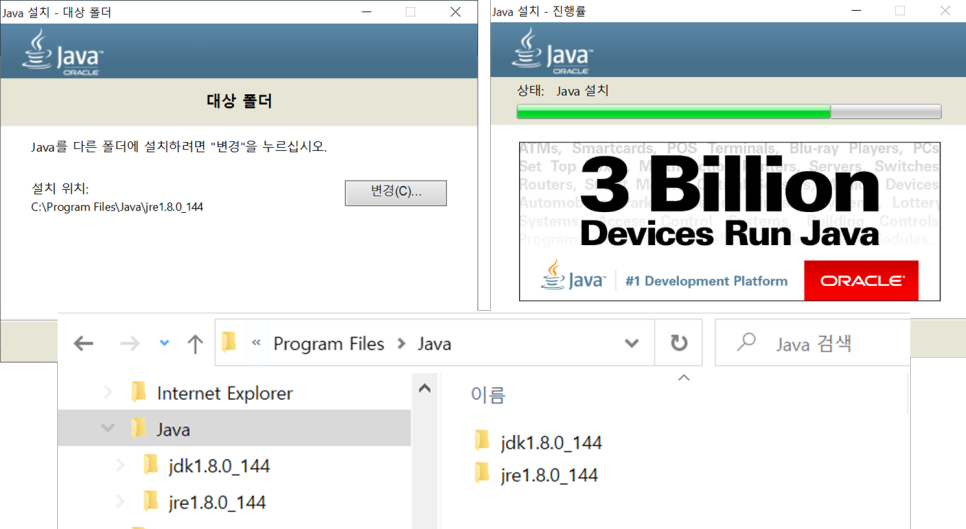Go up one folder level
This screenshot has height=529, width=966.
pyautogui.click(x=195, y=344)
